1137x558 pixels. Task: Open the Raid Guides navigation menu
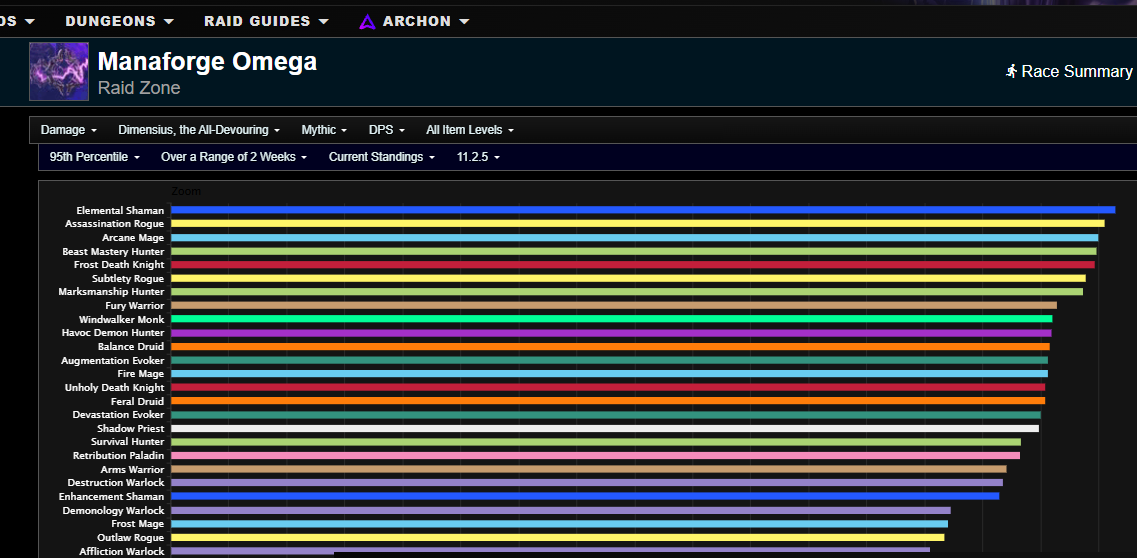[266, 21]
